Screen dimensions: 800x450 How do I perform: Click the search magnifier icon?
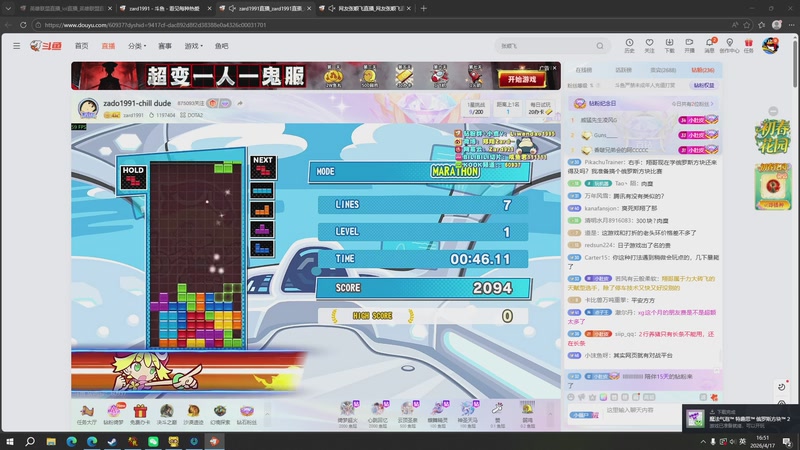tap(600, 46)
